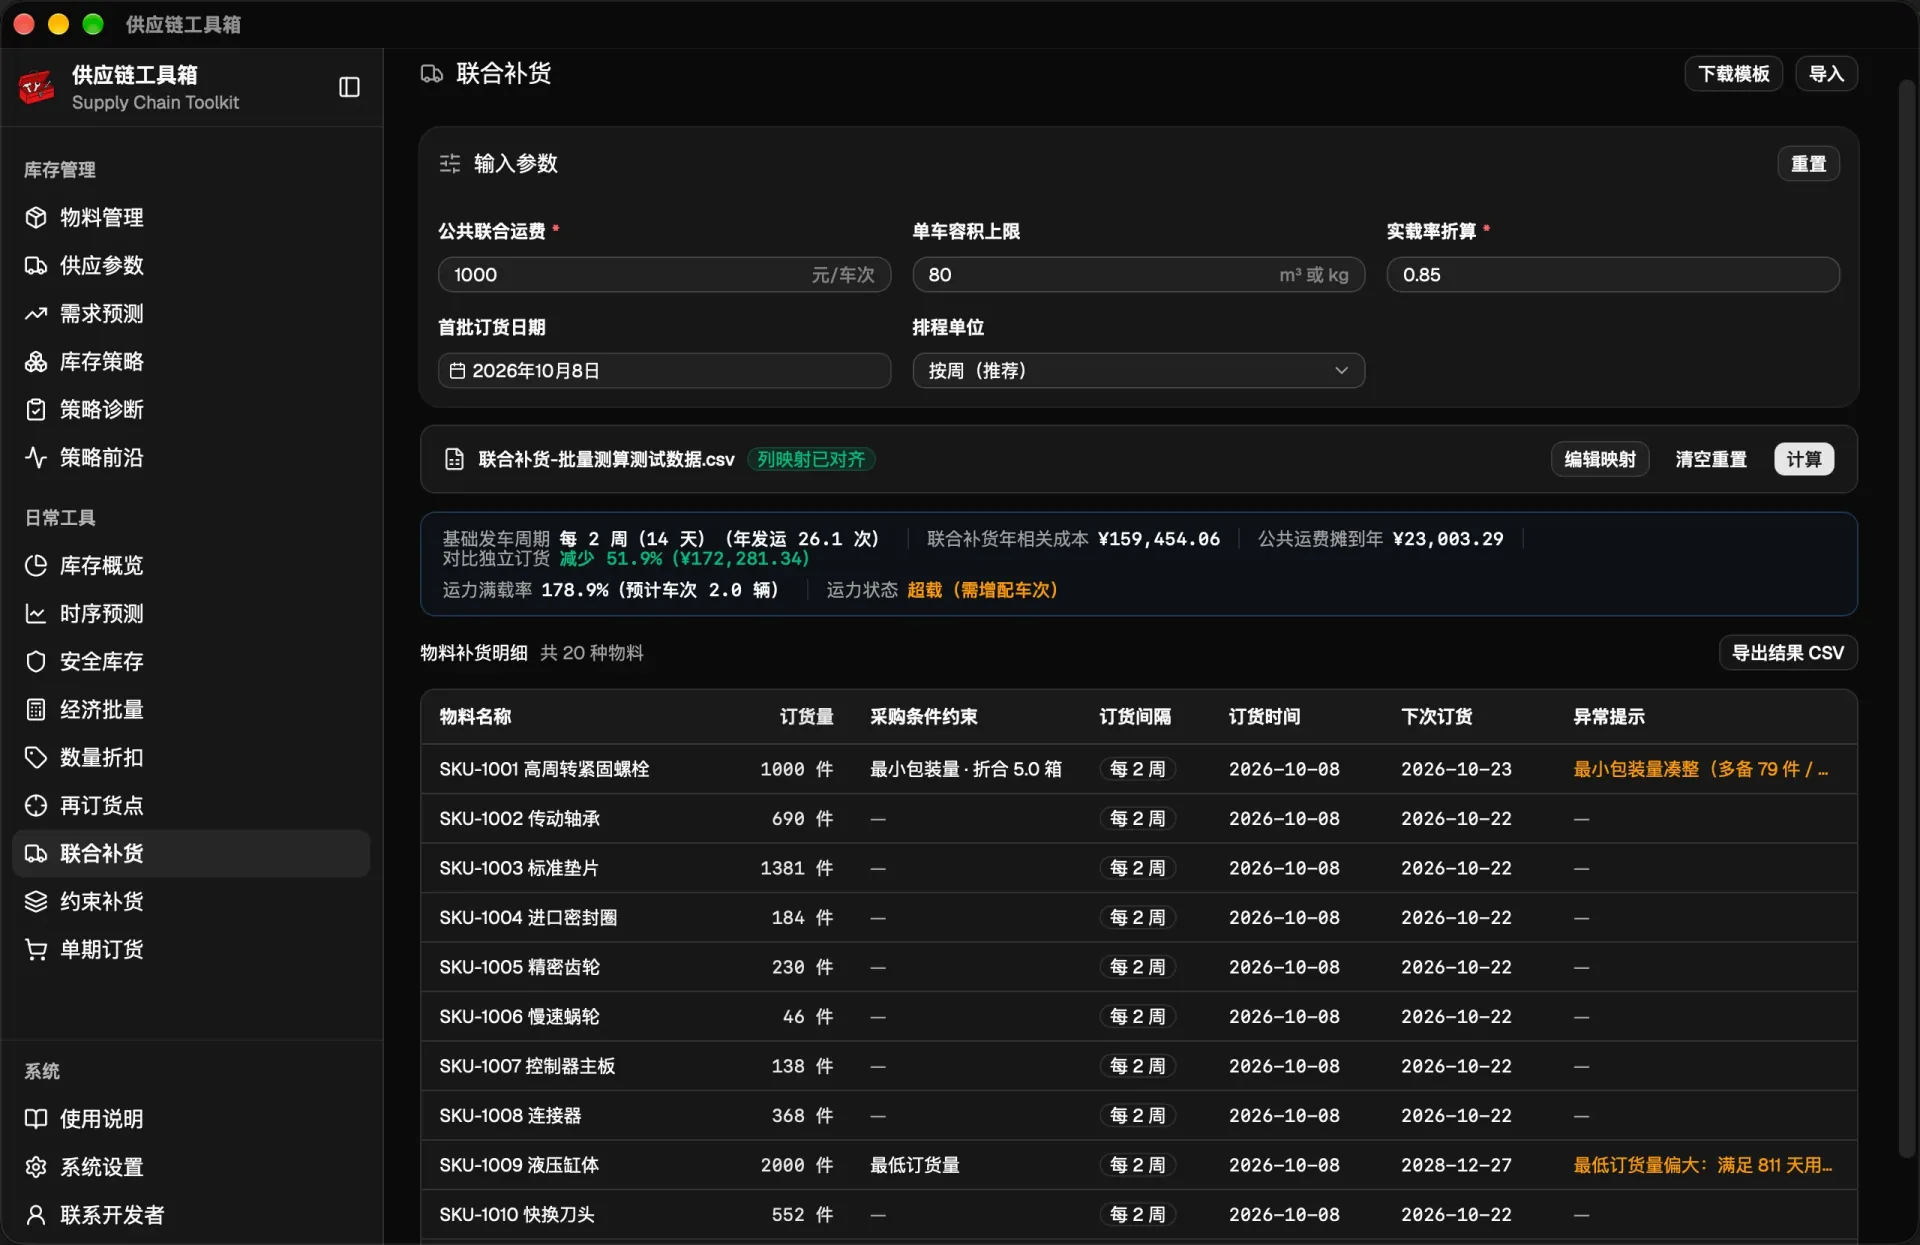
Task: Click 重置 in the input parameters panel
Action: click(1808, 164)
